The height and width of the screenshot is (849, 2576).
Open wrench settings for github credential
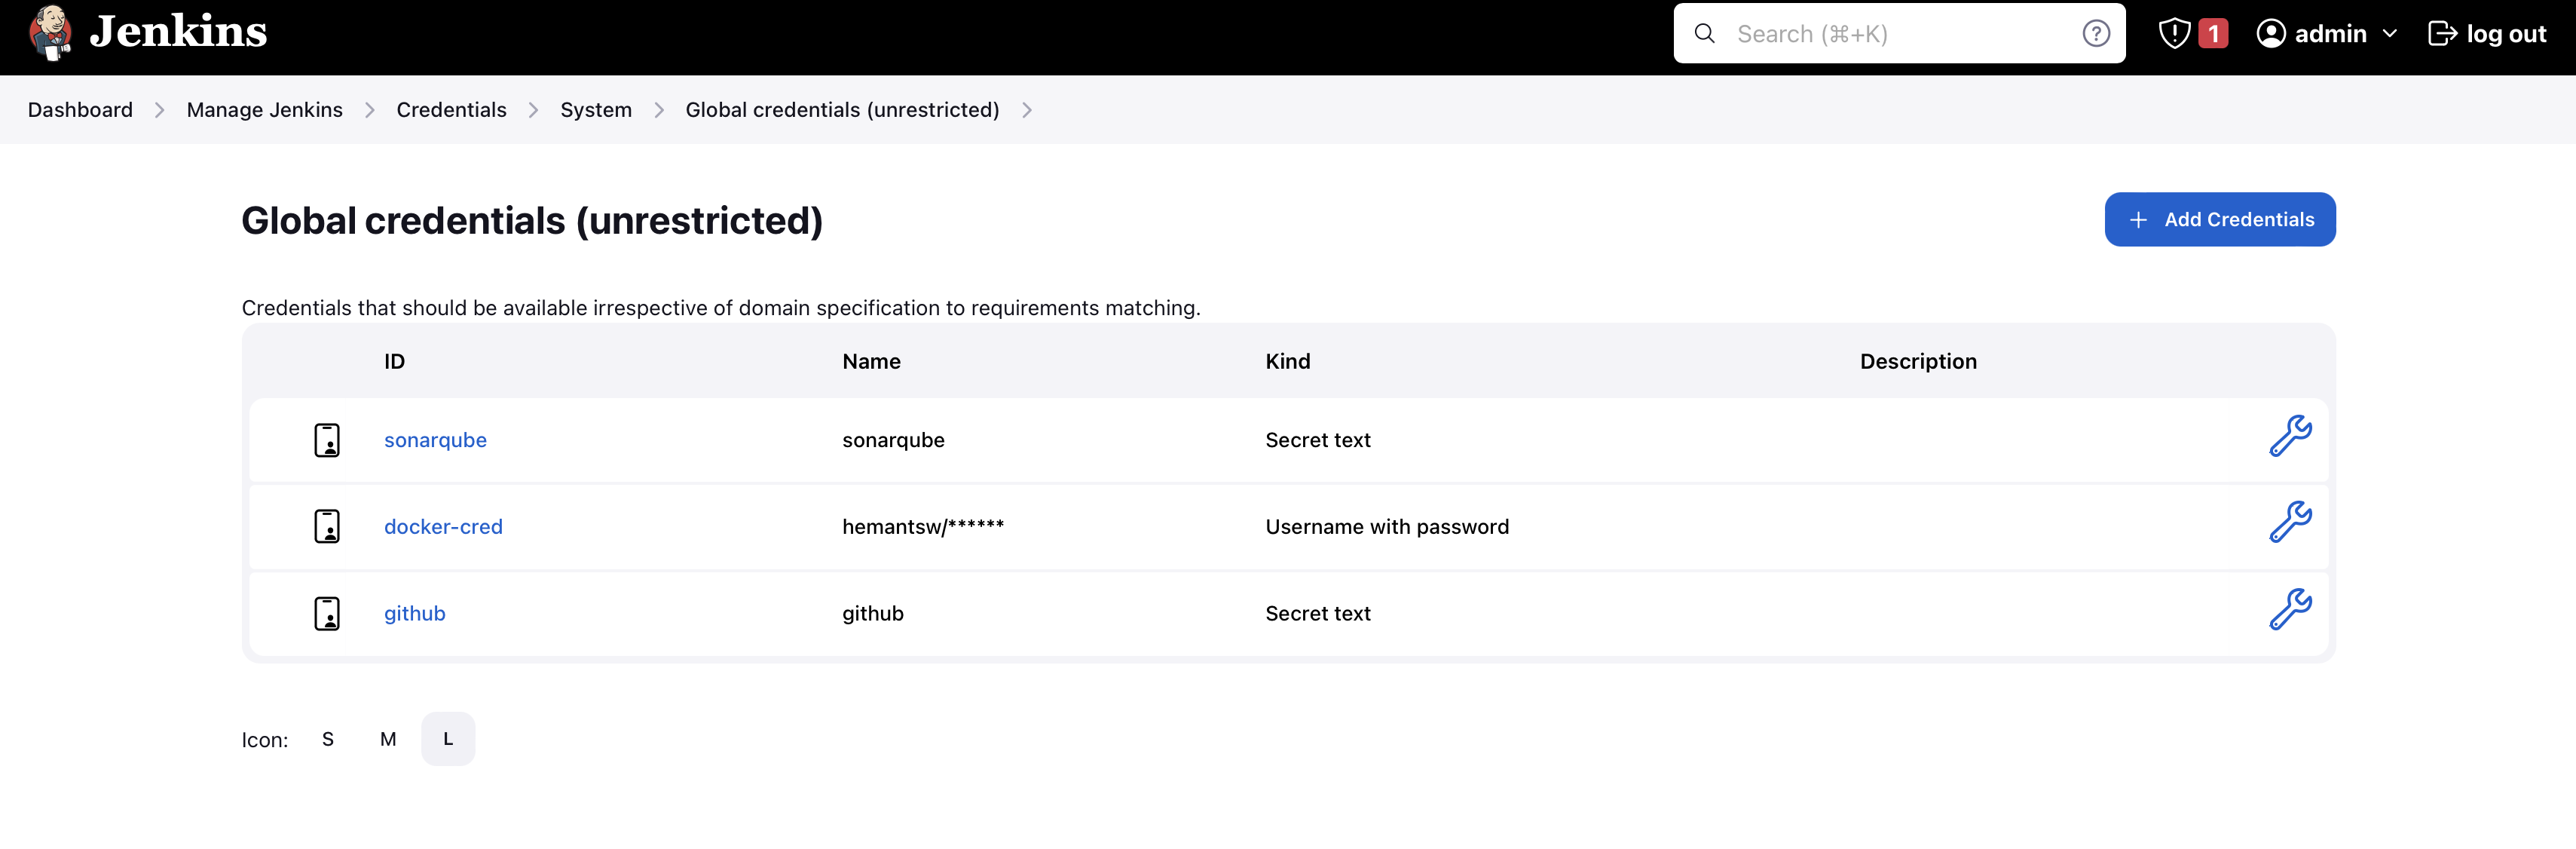(x=2290, y=609)
